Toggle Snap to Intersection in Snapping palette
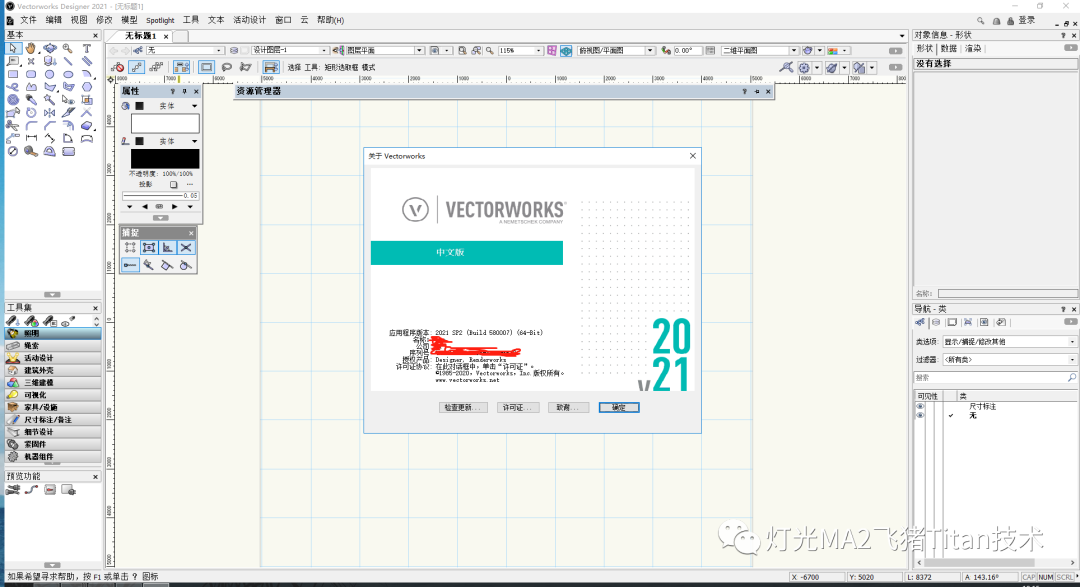 point(186,247)
